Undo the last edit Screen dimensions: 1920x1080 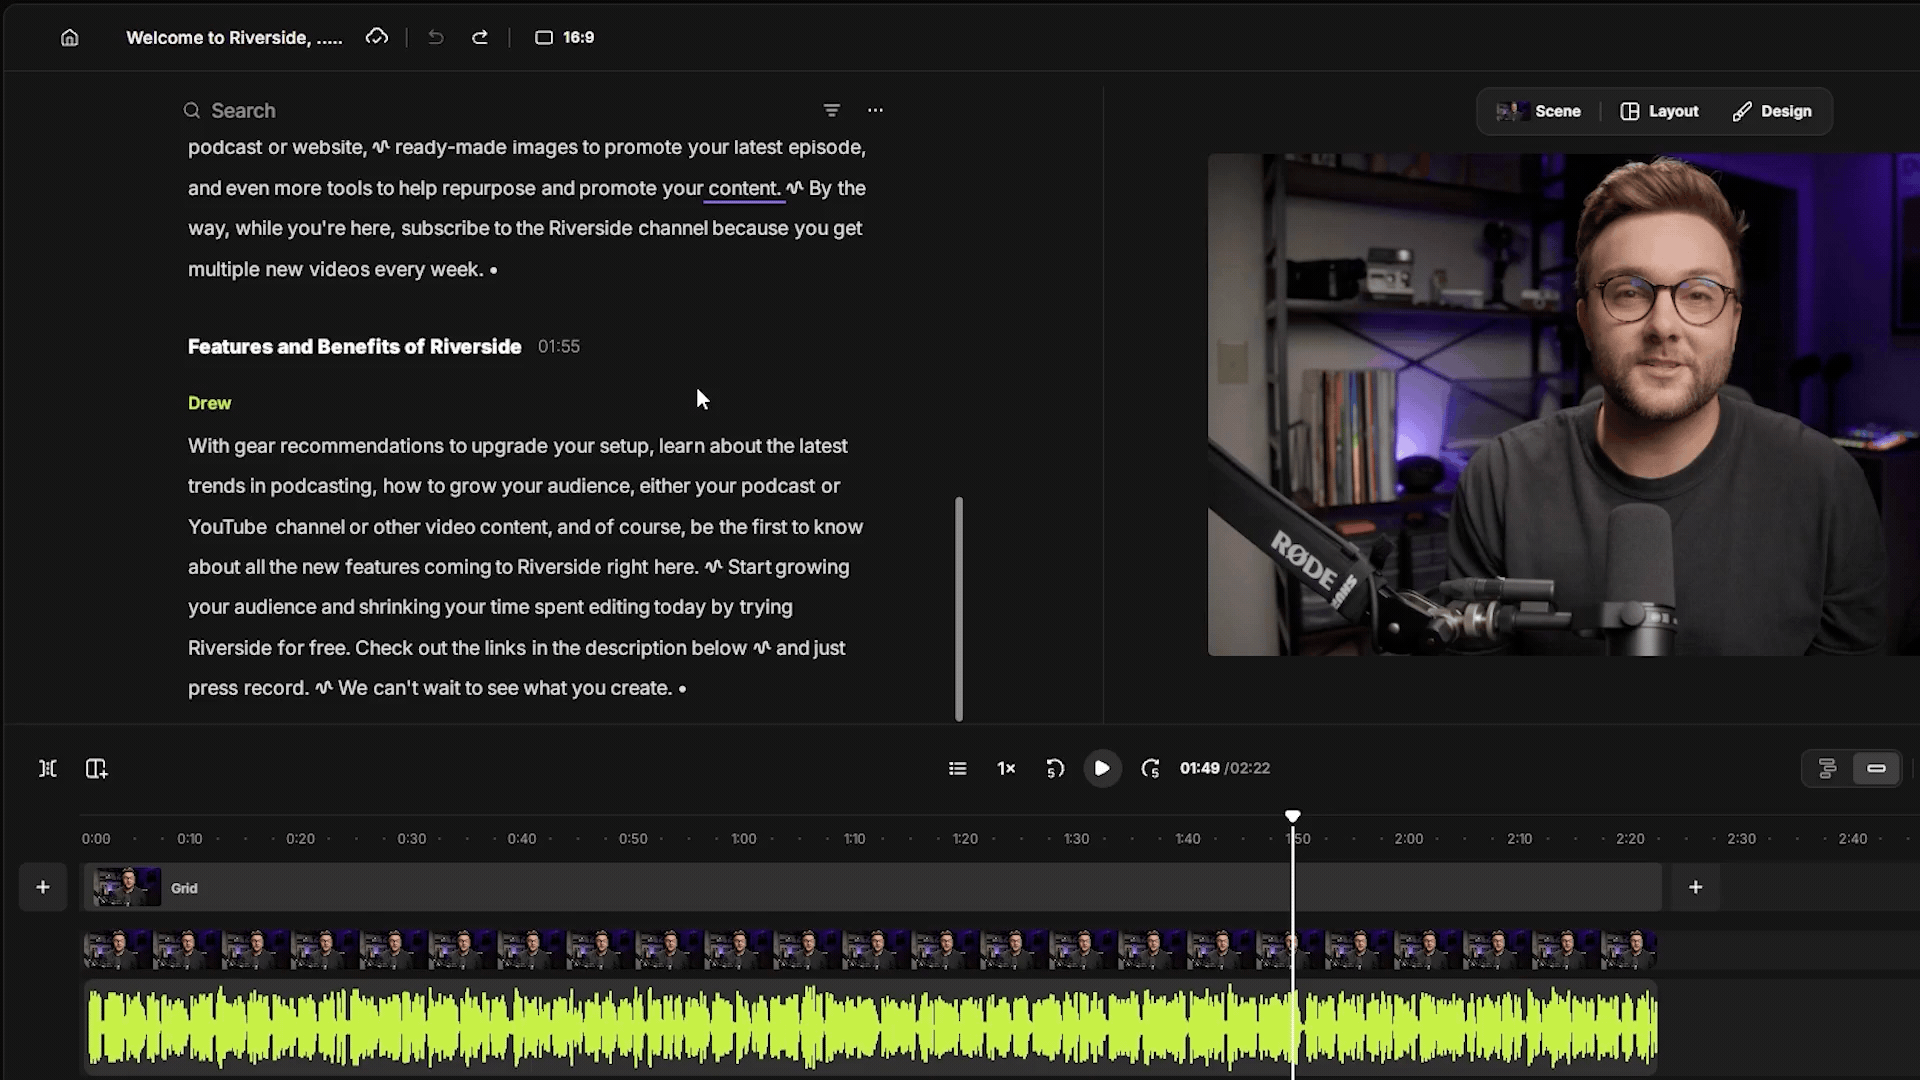[436, 37]
